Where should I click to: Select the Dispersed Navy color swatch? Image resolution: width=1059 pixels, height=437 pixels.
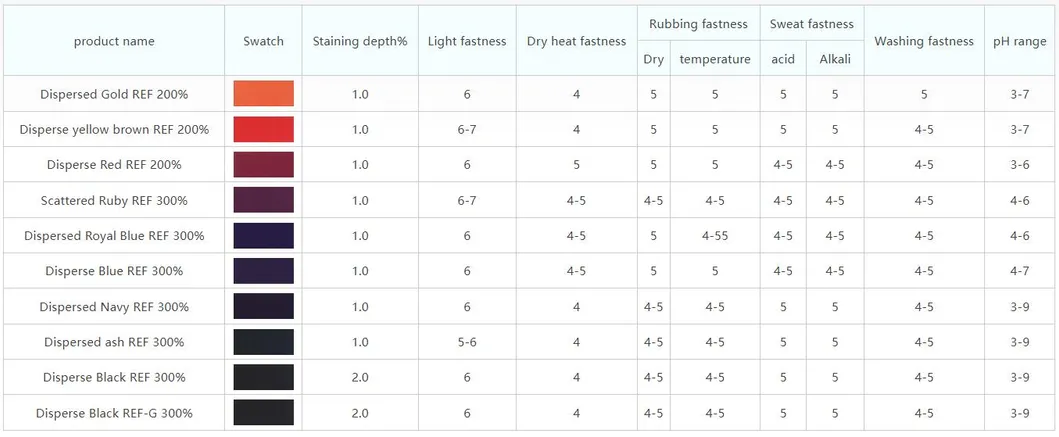point(263,306)
